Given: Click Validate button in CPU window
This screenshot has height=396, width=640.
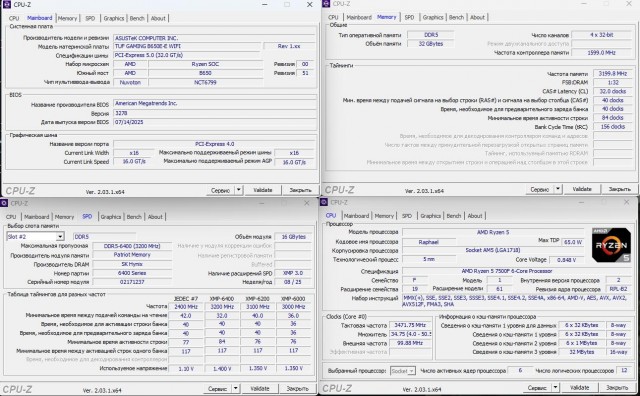Looking at the screenshot, I should [x=579, y=387].
